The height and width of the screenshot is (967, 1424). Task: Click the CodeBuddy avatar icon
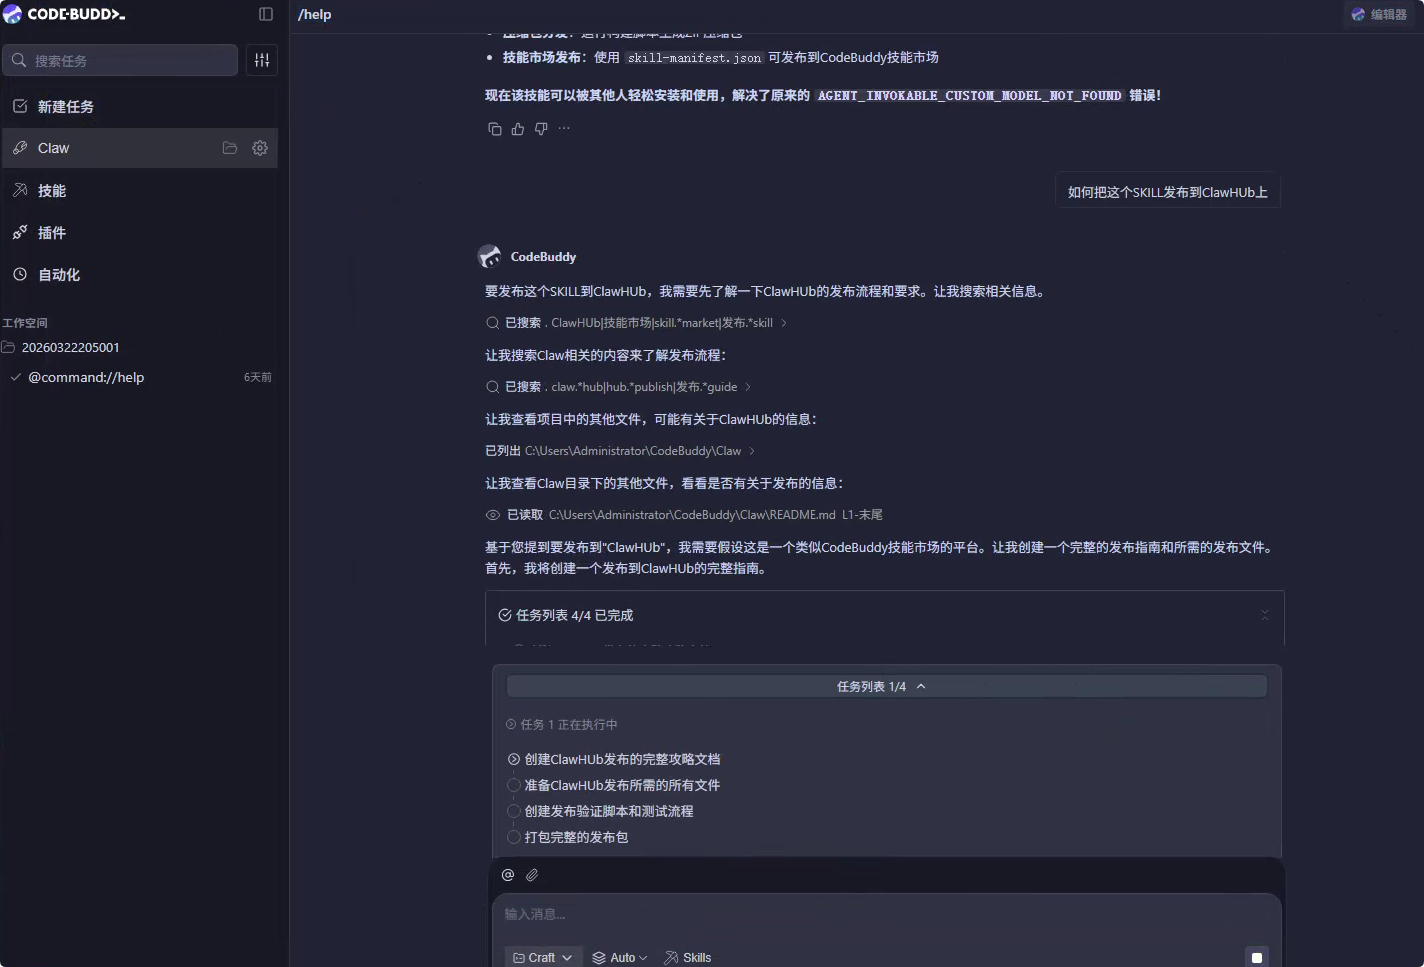[489, 256]
